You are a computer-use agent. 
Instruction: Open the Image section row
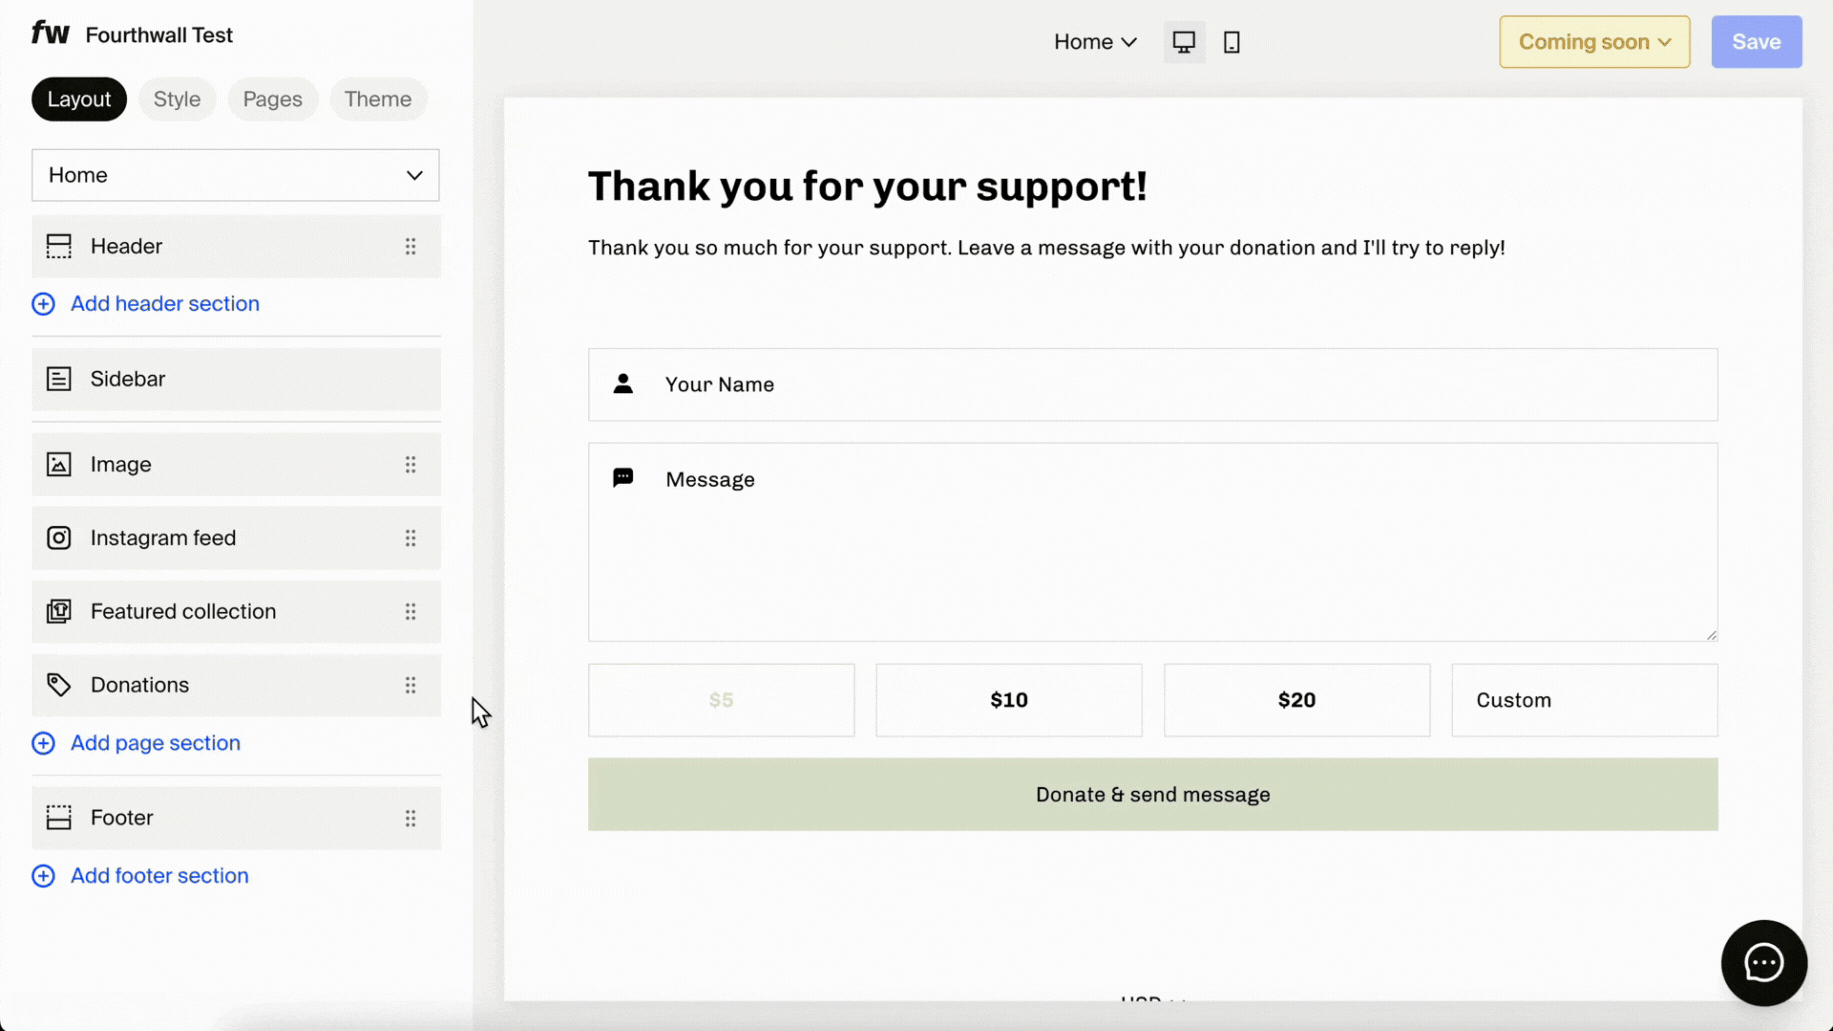236,464
